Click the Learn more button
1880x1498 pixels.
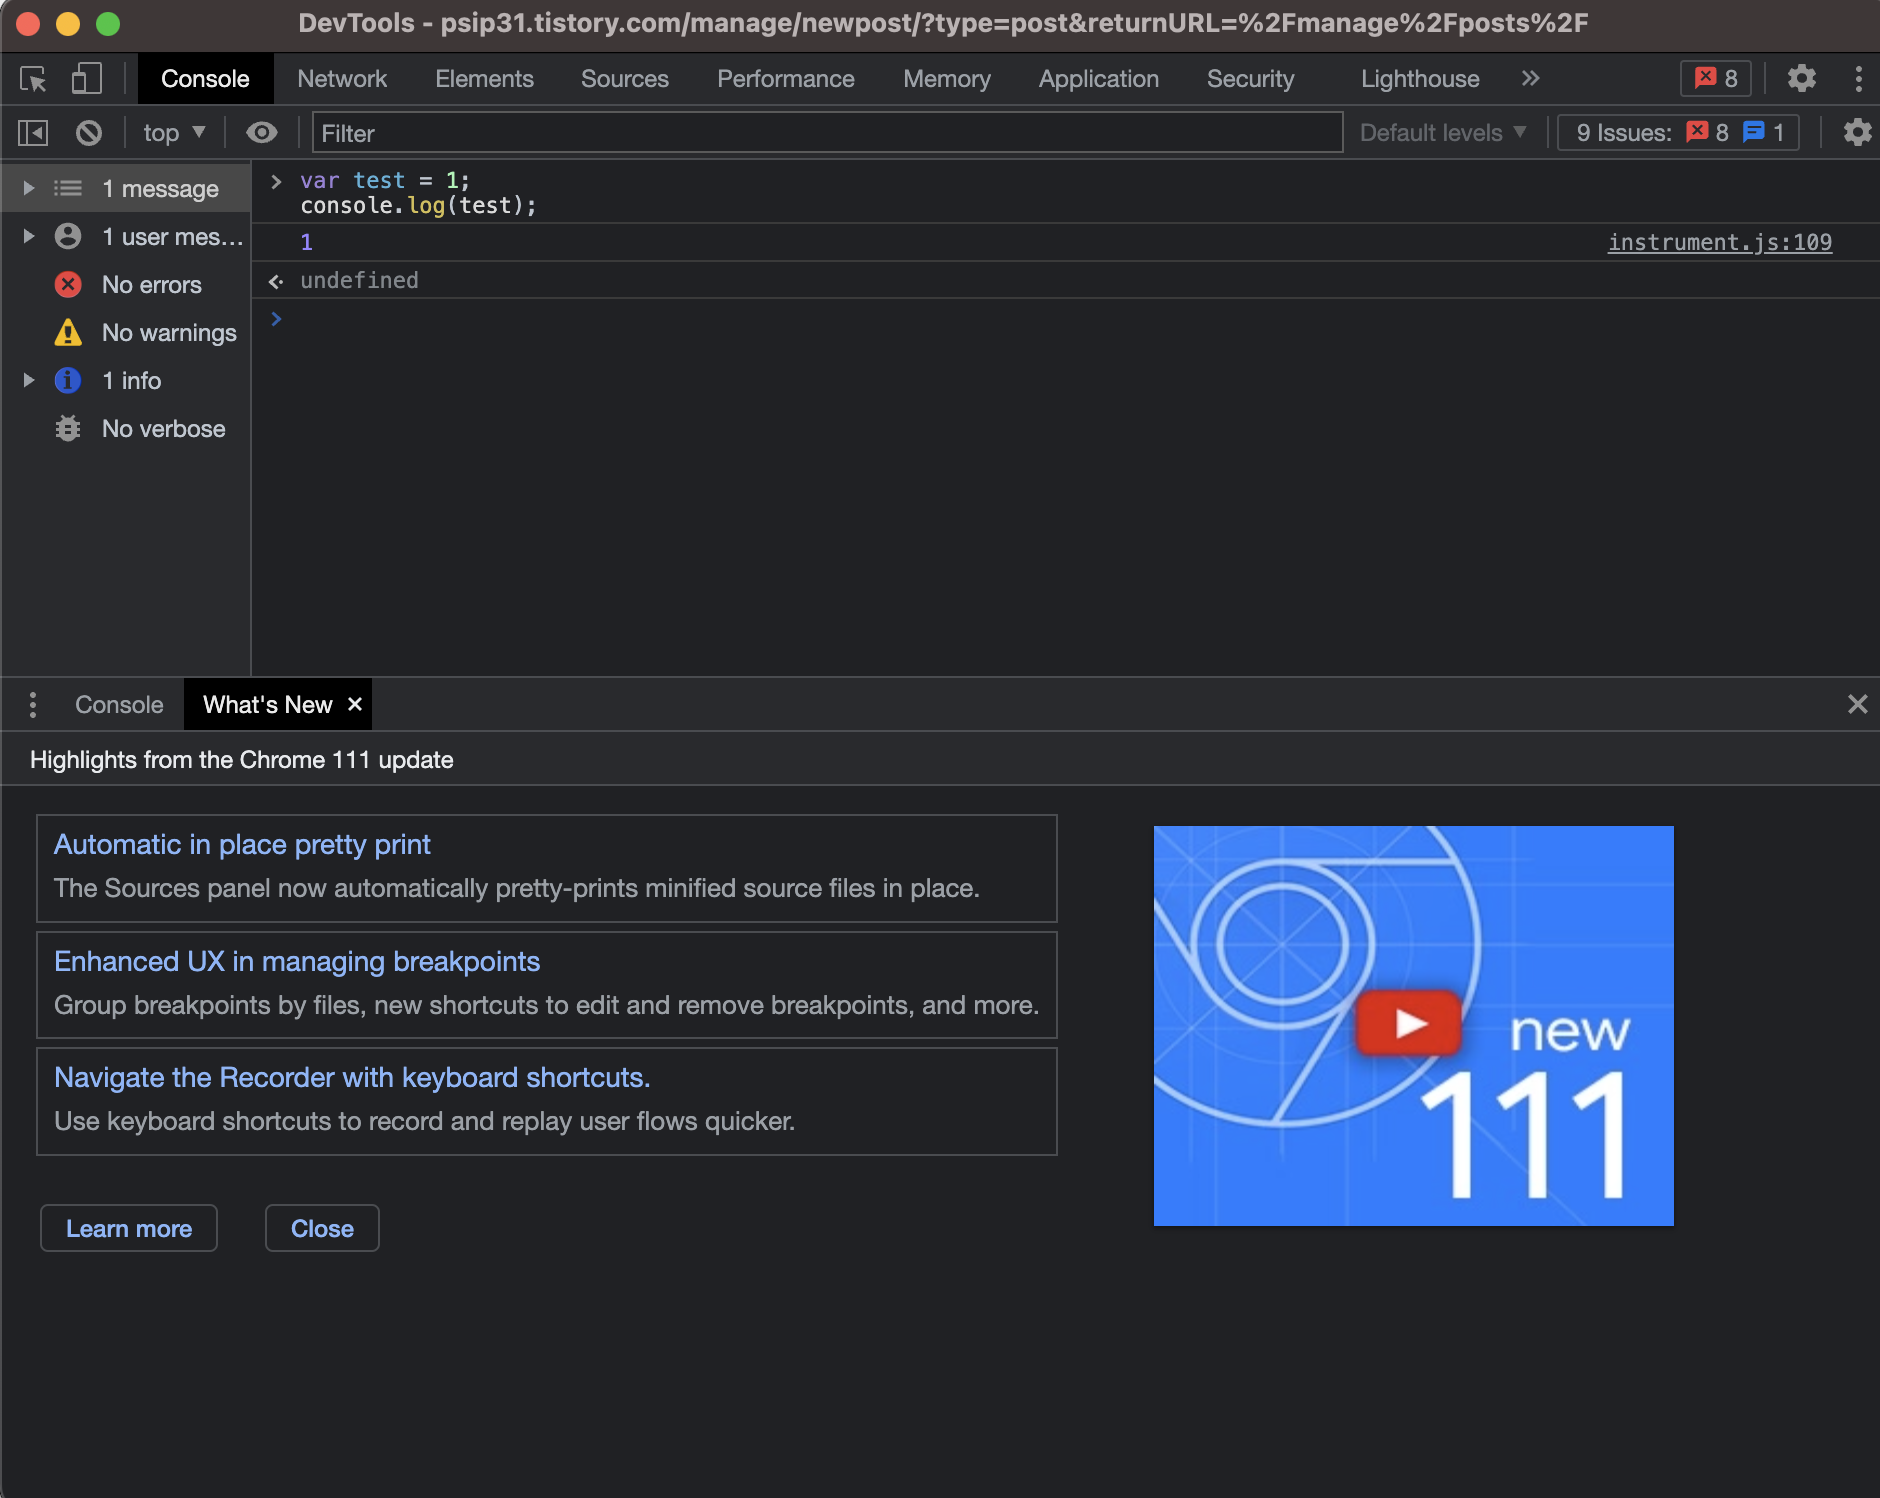129,1228
